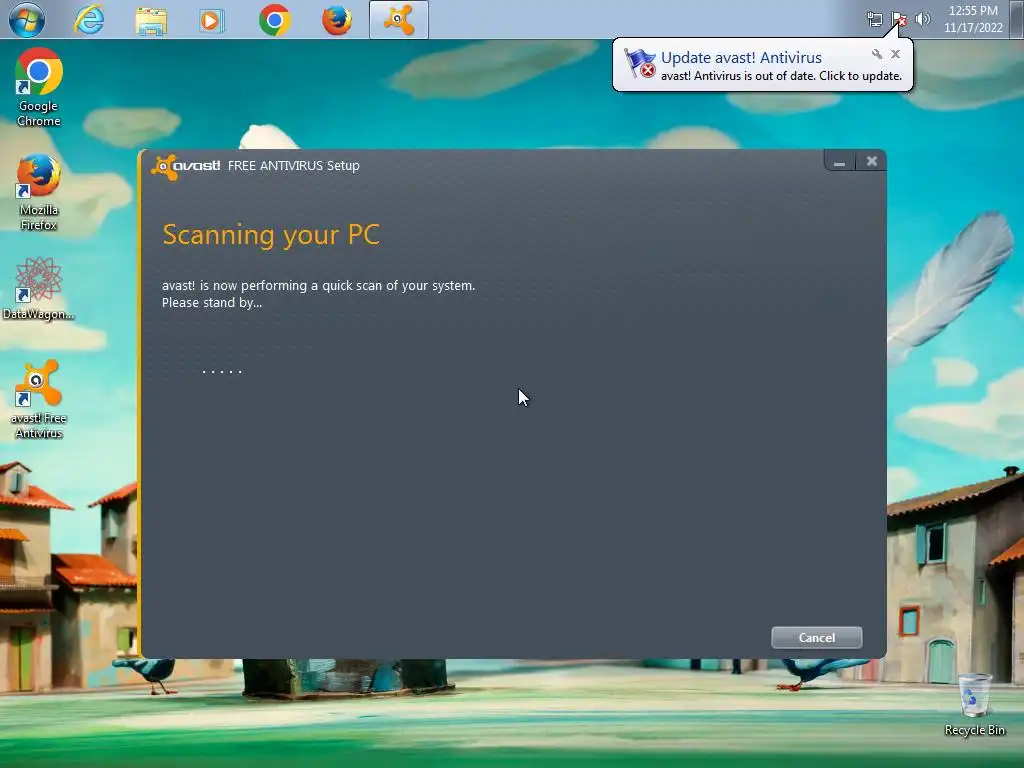
Task: Open Windows Explorer folder in taskbar
Action: click(x=151, y=21)
